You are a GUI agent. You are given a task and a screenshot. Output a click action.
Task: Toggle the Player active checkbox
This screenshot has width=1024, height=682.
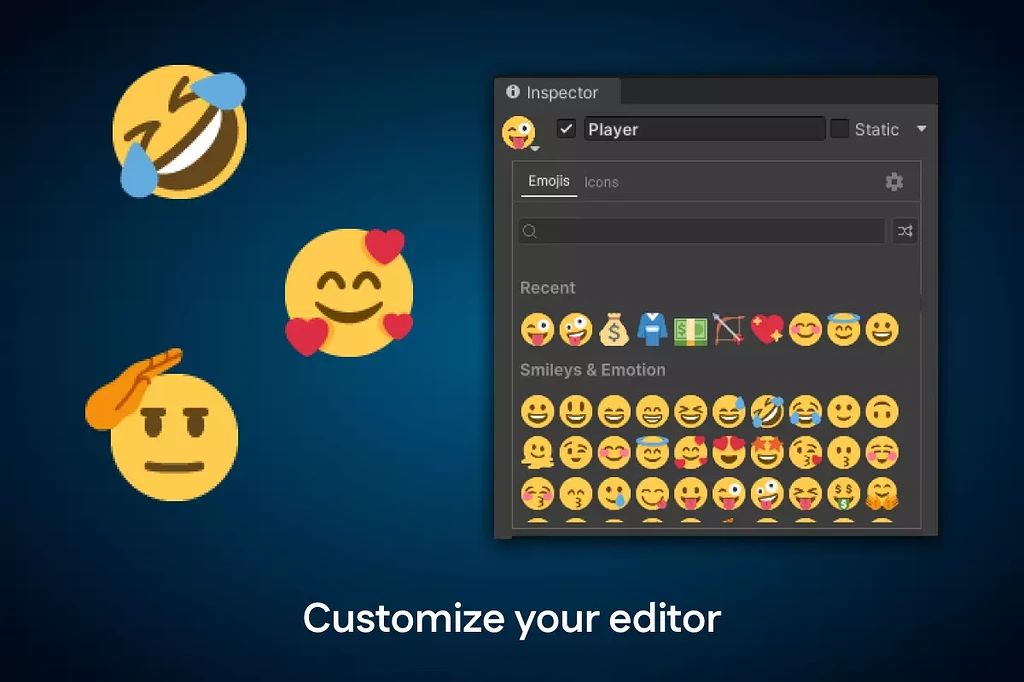pos(566,129)
